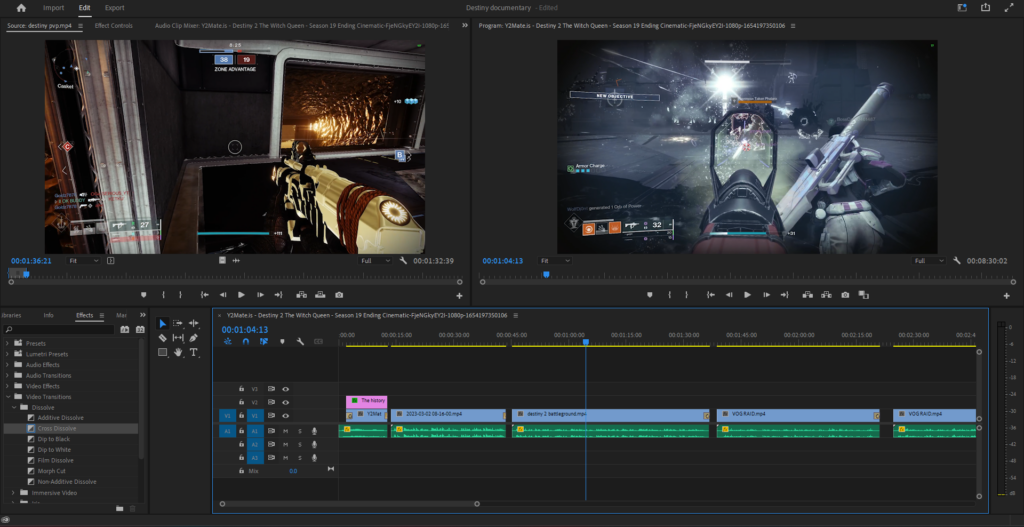Open Button Editor plus in Program monitor

click(1006, 296)
